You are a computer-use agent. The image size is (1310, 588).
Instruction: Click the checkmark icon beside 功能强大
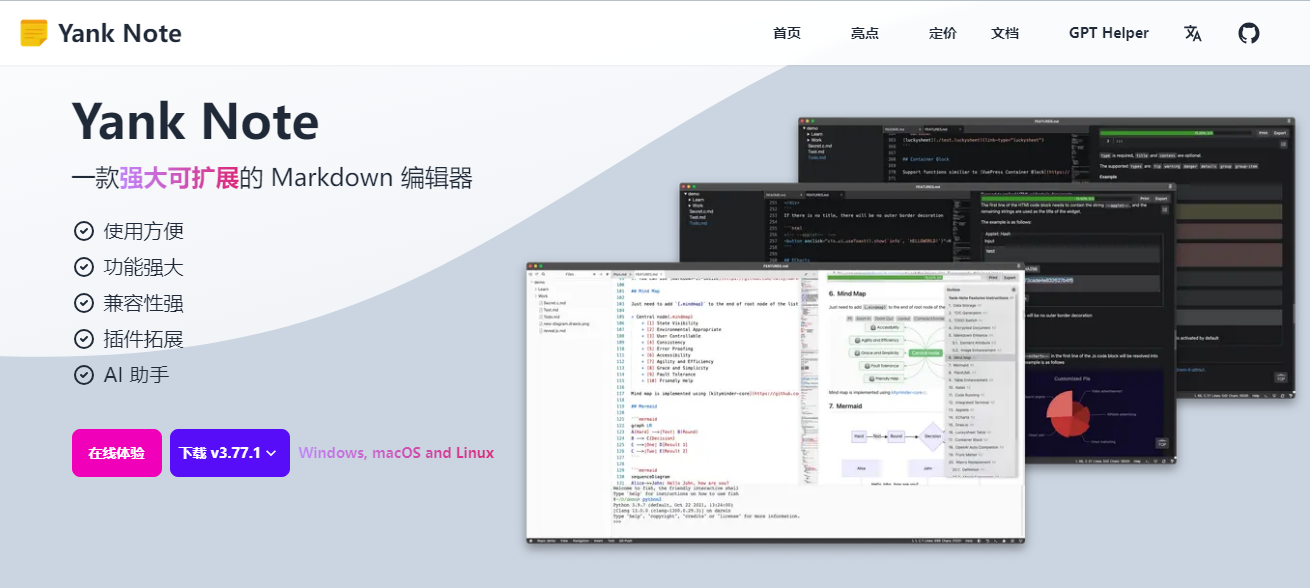83,266
